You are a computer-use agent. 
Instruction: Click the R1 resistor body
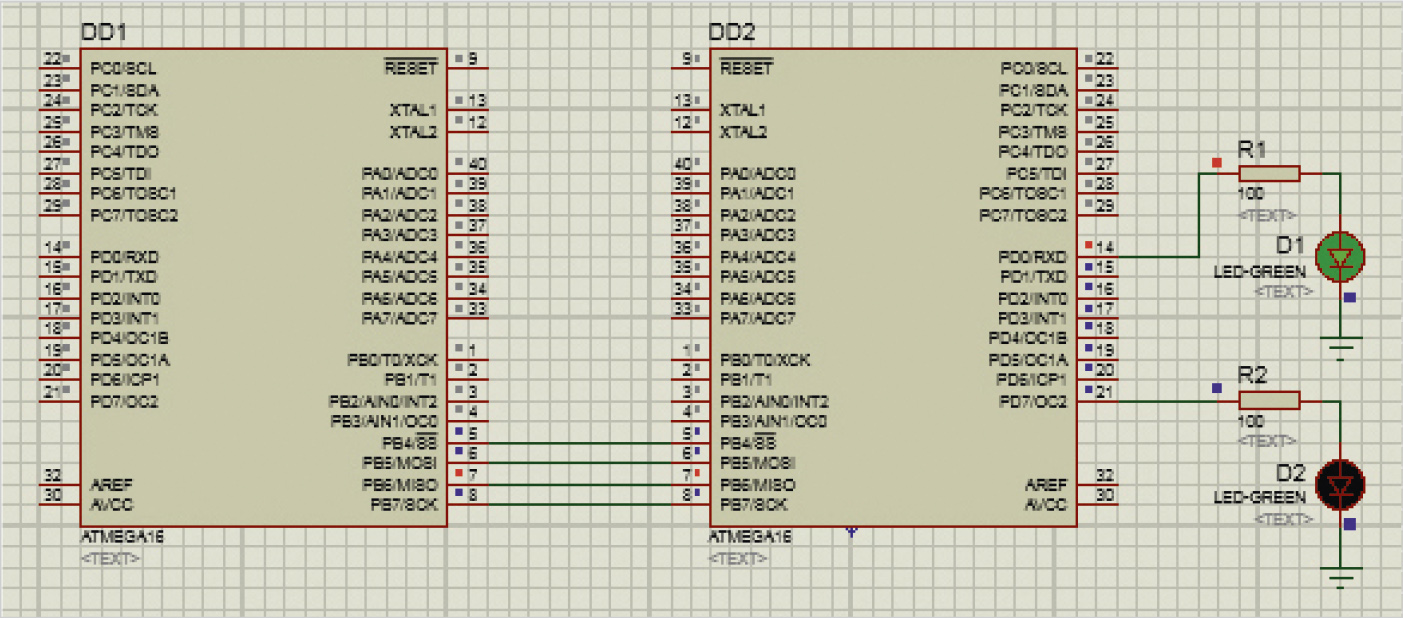(x=1269, y=173)
